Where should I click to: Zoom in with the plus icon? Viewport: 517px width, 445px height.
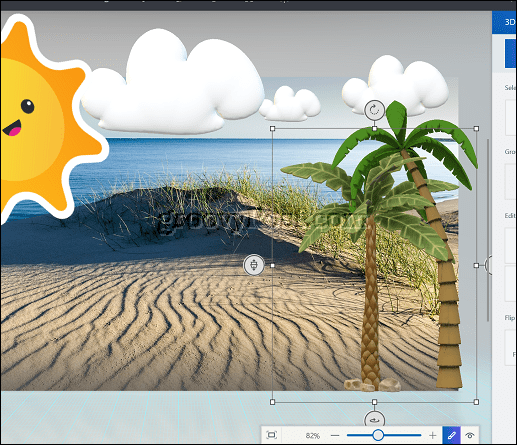click(x=432, y=435)
